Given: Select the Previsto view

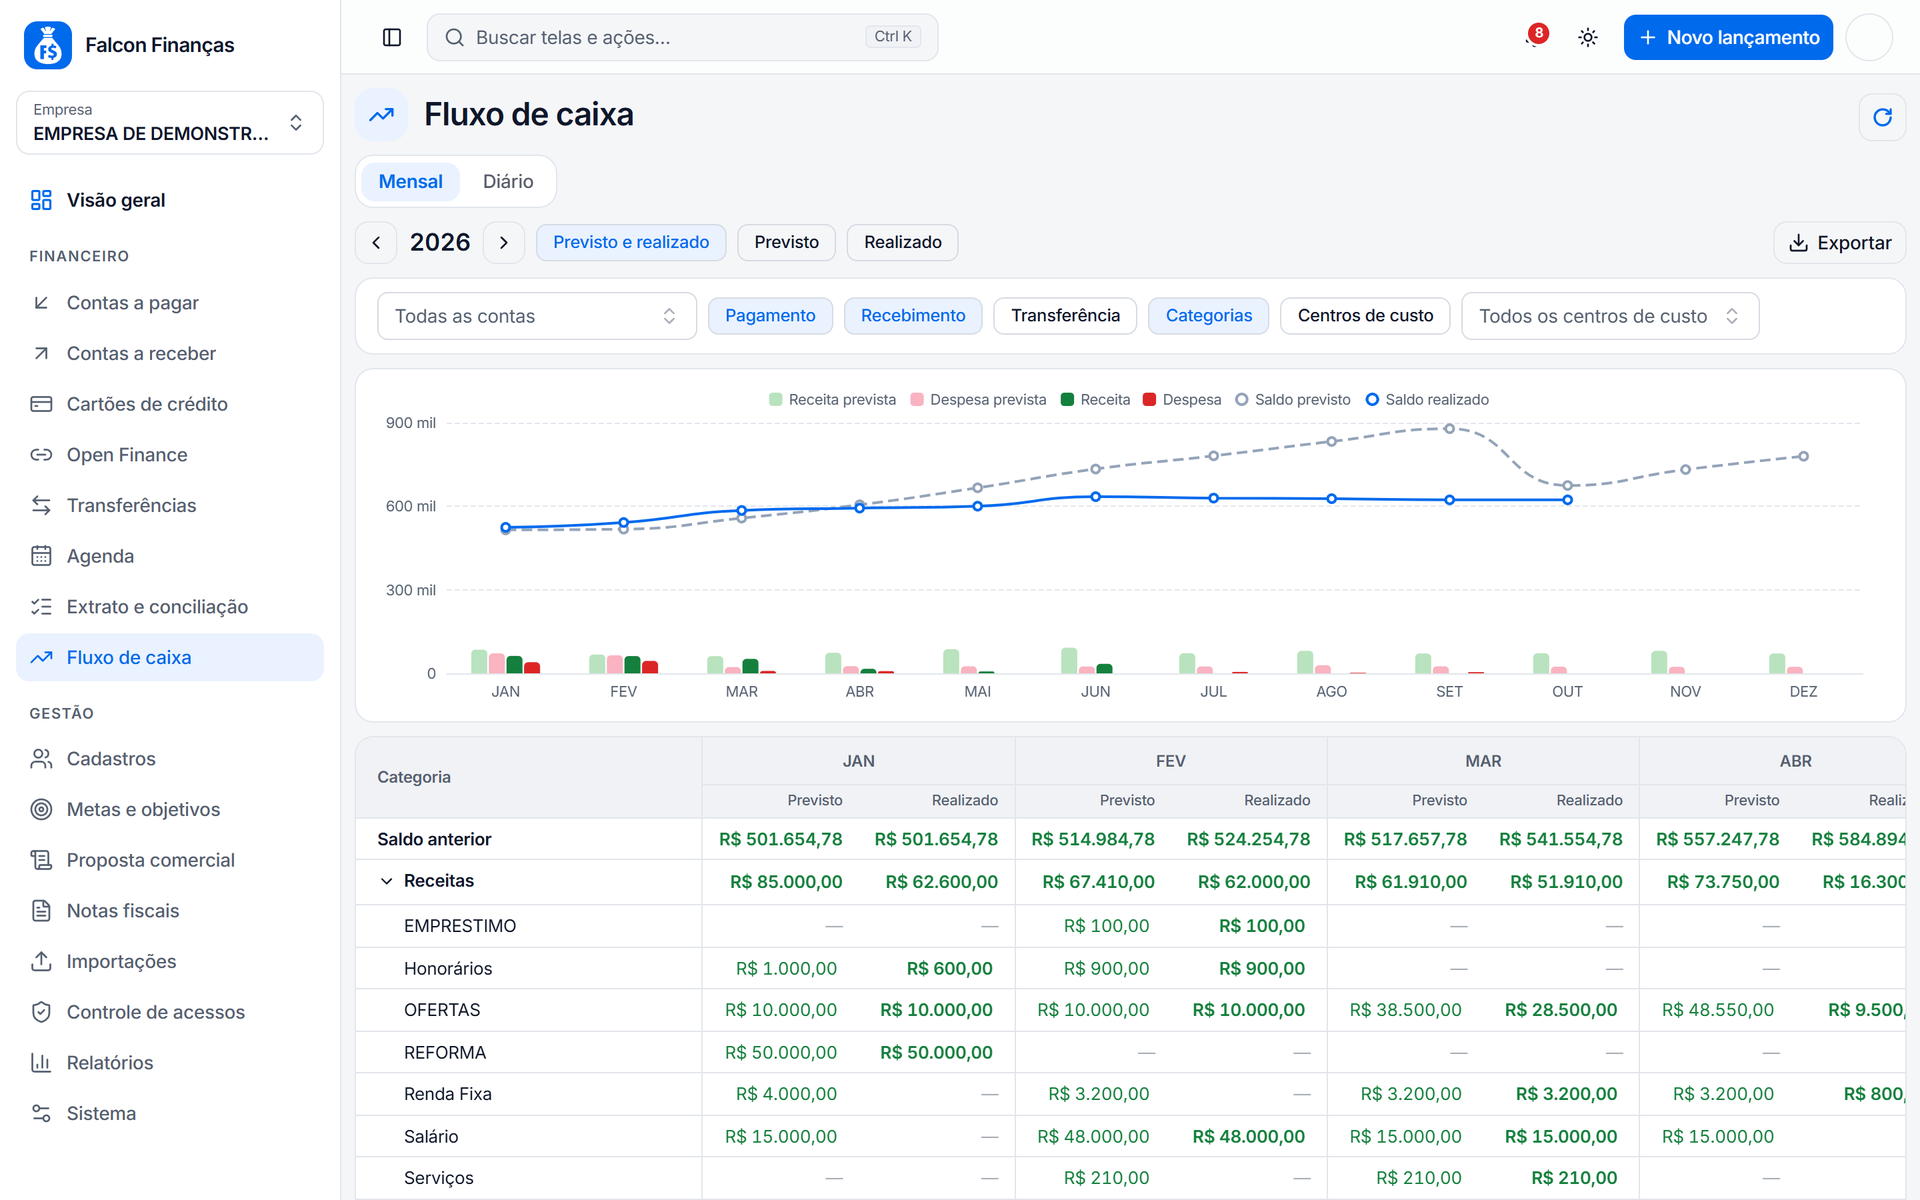Looking at the screenshot, I should (x=786, y=242).
